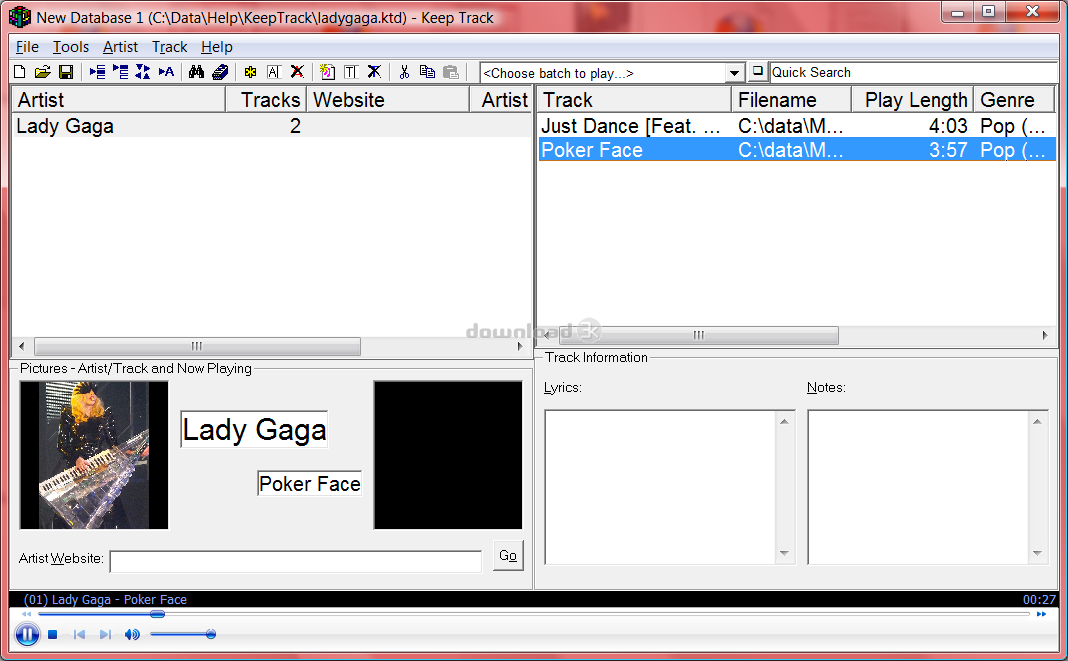Click into the Artist Website text field
This screenshot has height=661, width=1068.
[295, 561]
